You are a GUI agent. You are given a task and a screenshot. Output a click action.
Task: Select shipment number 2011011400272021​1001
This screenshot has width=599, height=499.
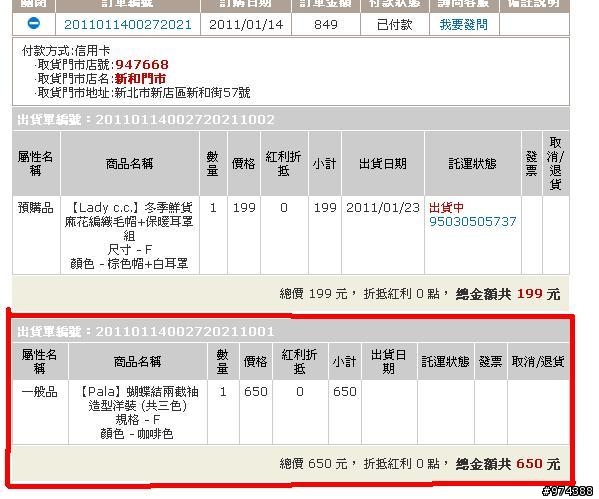pos(185,331)
